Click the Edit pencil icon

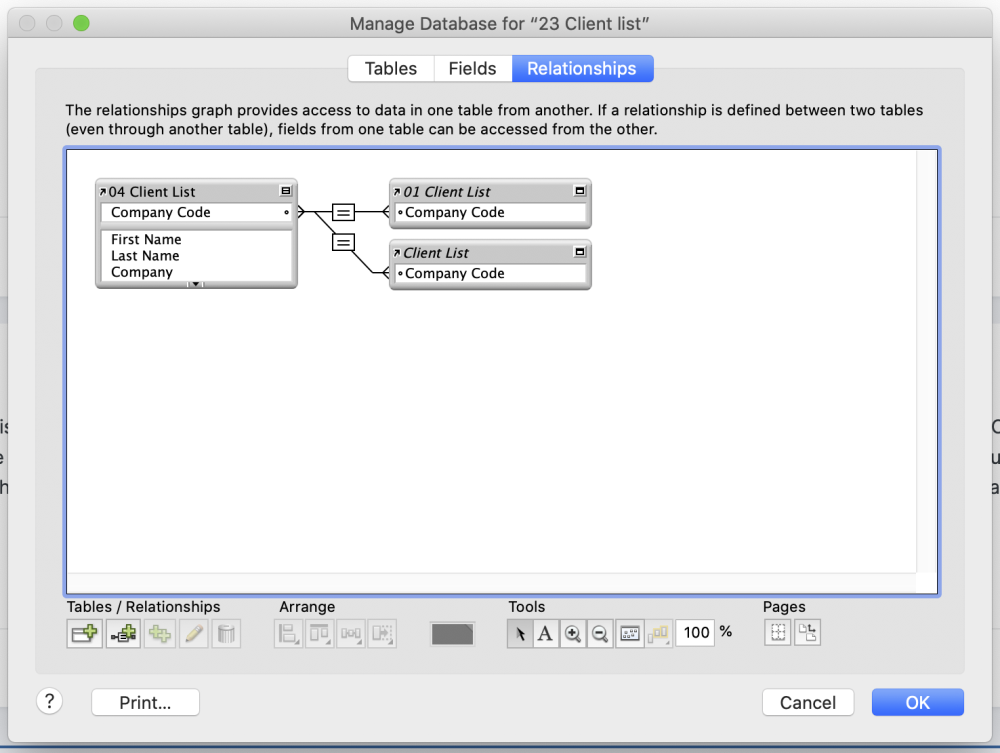(193, 632)
